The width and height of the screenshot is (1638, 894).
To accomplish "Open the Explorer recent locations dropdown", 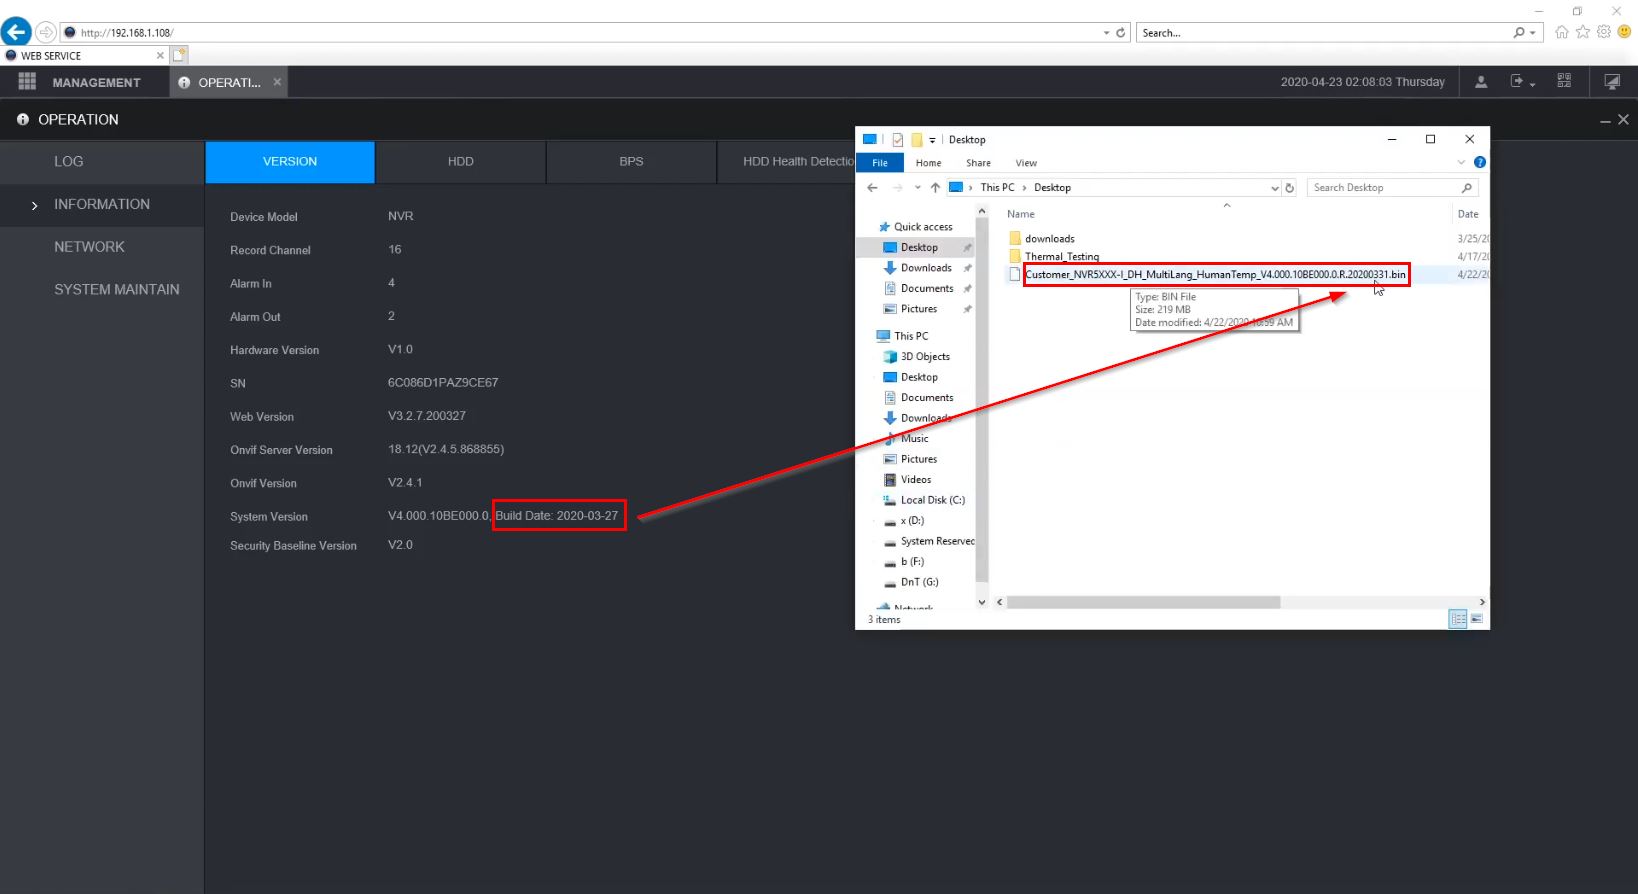I will [x=917, y=188].
